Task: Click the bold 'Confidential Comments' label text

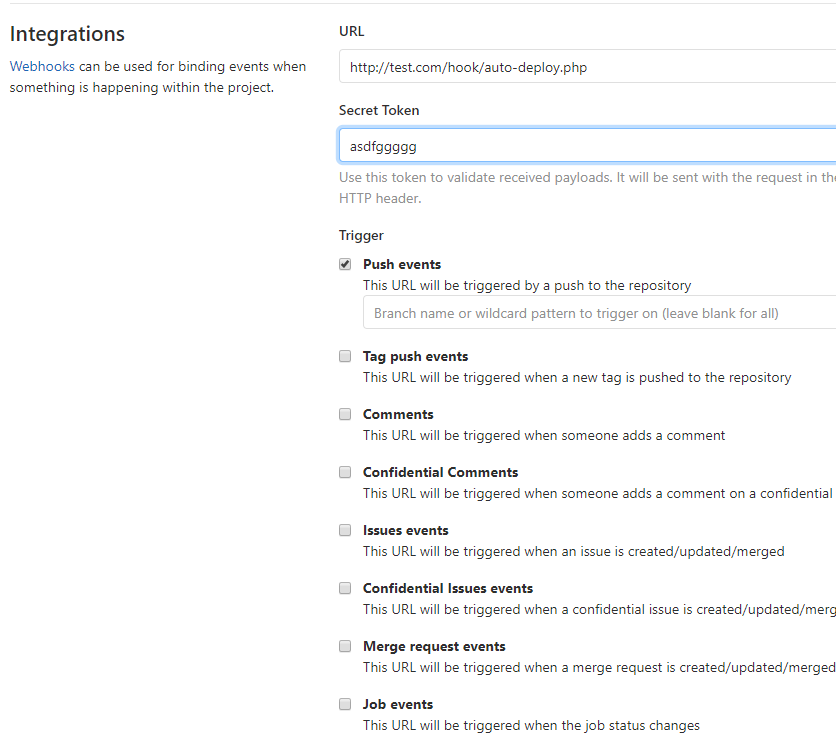Action: [x=440, y=472]
